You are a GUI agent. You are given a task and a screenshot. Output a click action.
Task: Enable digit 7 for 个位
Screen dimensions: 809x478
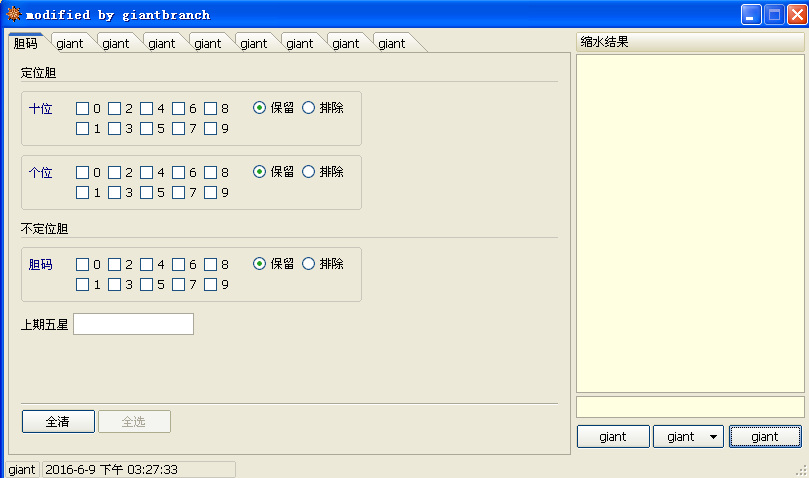(x=179, y=193)
